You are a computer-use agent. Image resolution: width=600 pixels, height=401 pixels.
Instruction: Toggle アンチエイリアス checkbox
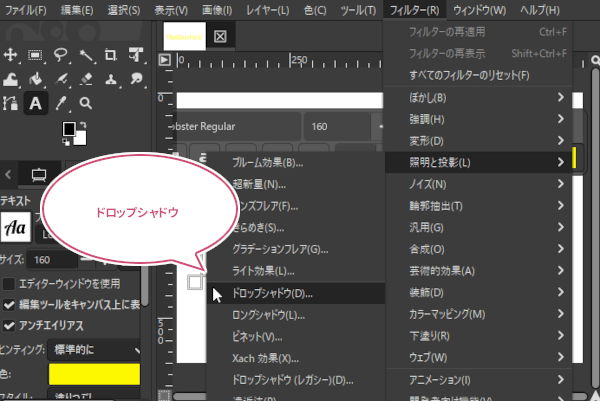(x=9, y=326)
